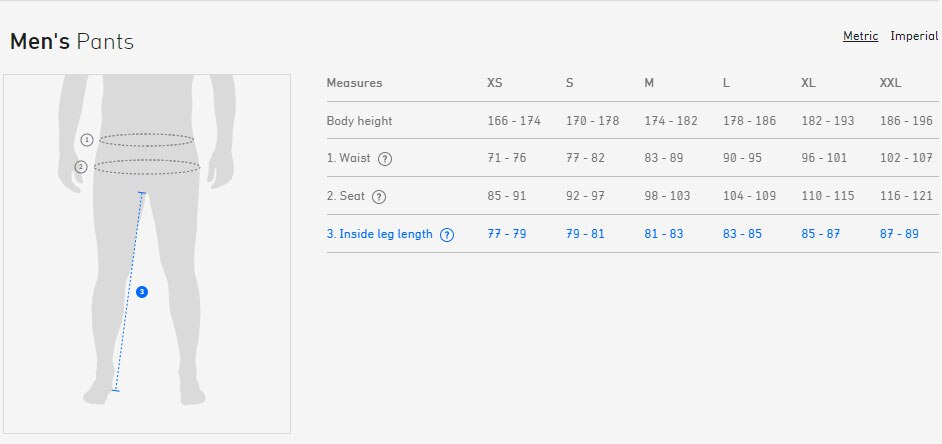Viewport: 942px width, 444px height.
Task: Open the Inside leg length help icon
Action: (447, 235)
